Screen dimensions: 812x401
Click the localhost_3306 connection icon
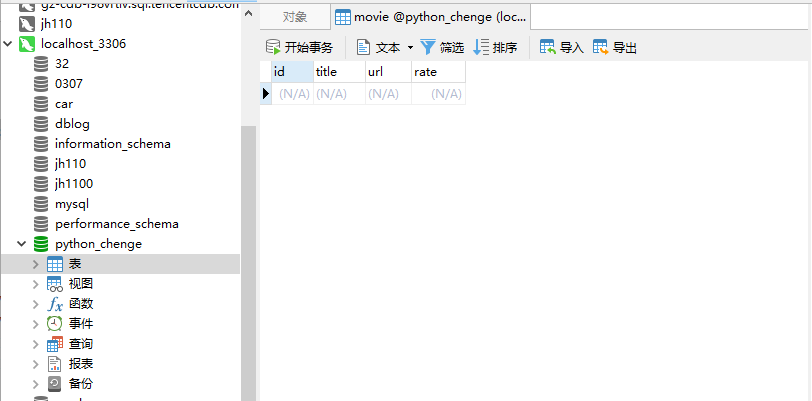26,44
